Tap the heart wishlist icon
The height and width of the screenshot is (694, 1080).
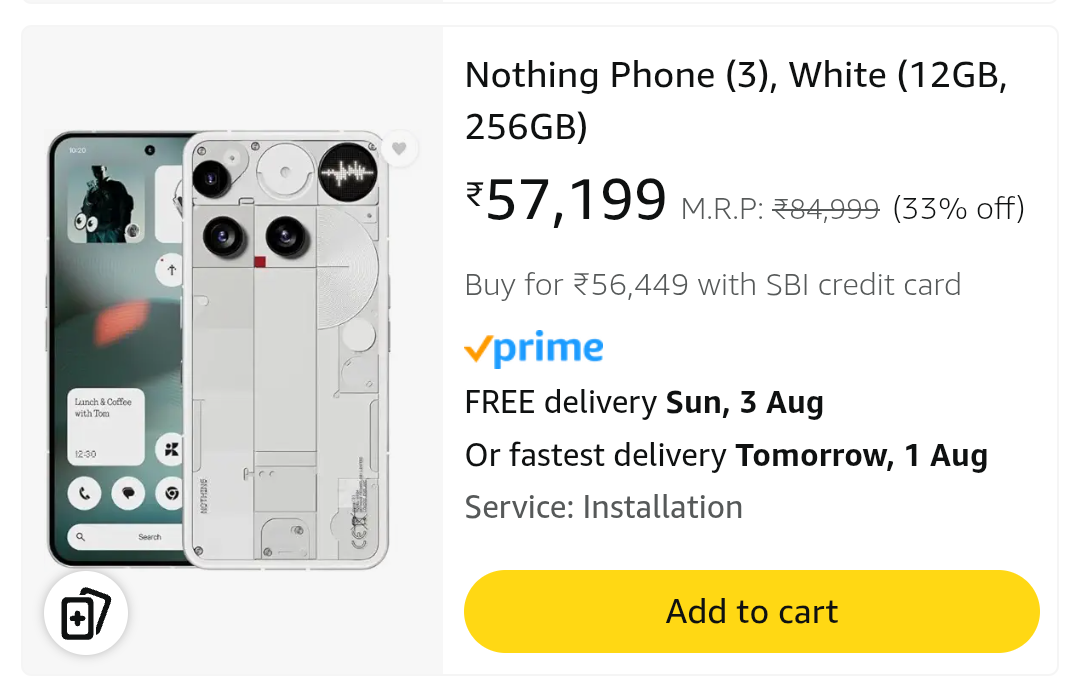tap(399, 149)
